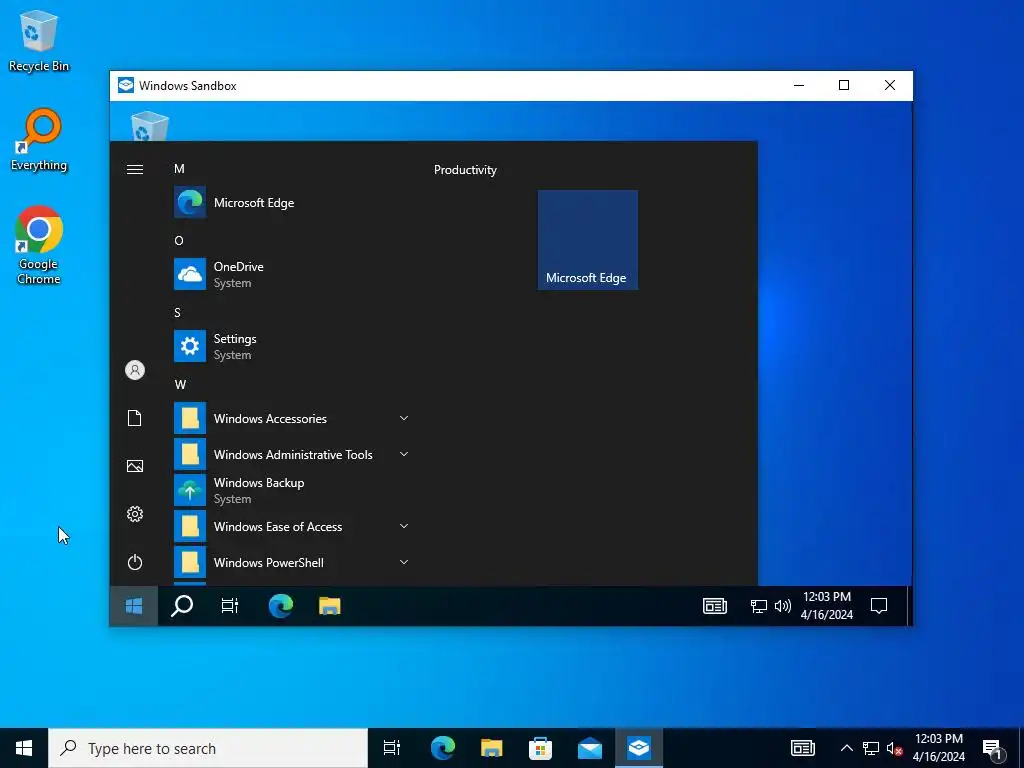Viewport: 1024px width, 768px height.
Task: Launch Edge from the sandbox taskbar
Action: point(281,606)
